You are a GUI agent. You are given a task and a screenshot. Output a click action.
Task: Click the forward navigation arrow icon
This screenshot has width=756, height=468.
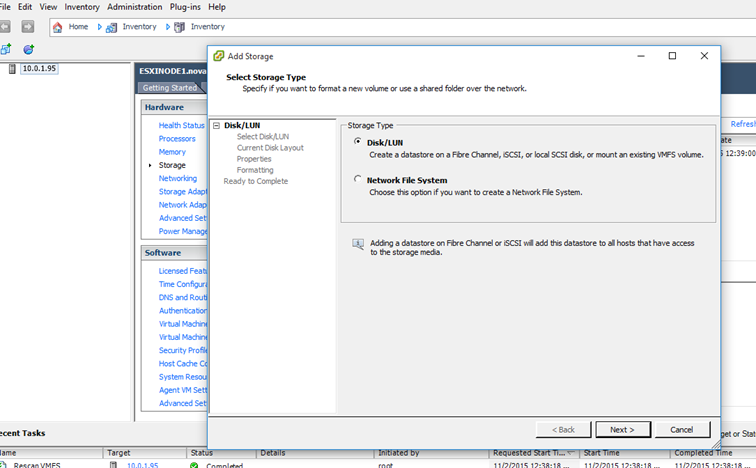pos(27,27)
